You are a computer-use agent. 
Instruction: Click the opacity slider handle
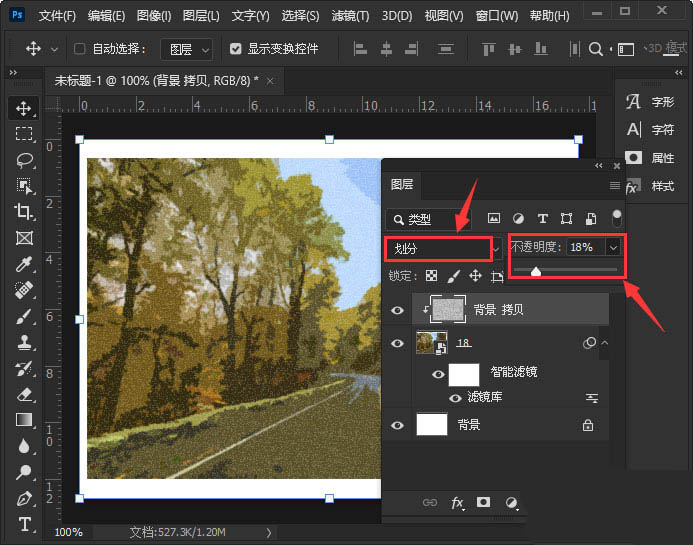[x=536, y=271]
